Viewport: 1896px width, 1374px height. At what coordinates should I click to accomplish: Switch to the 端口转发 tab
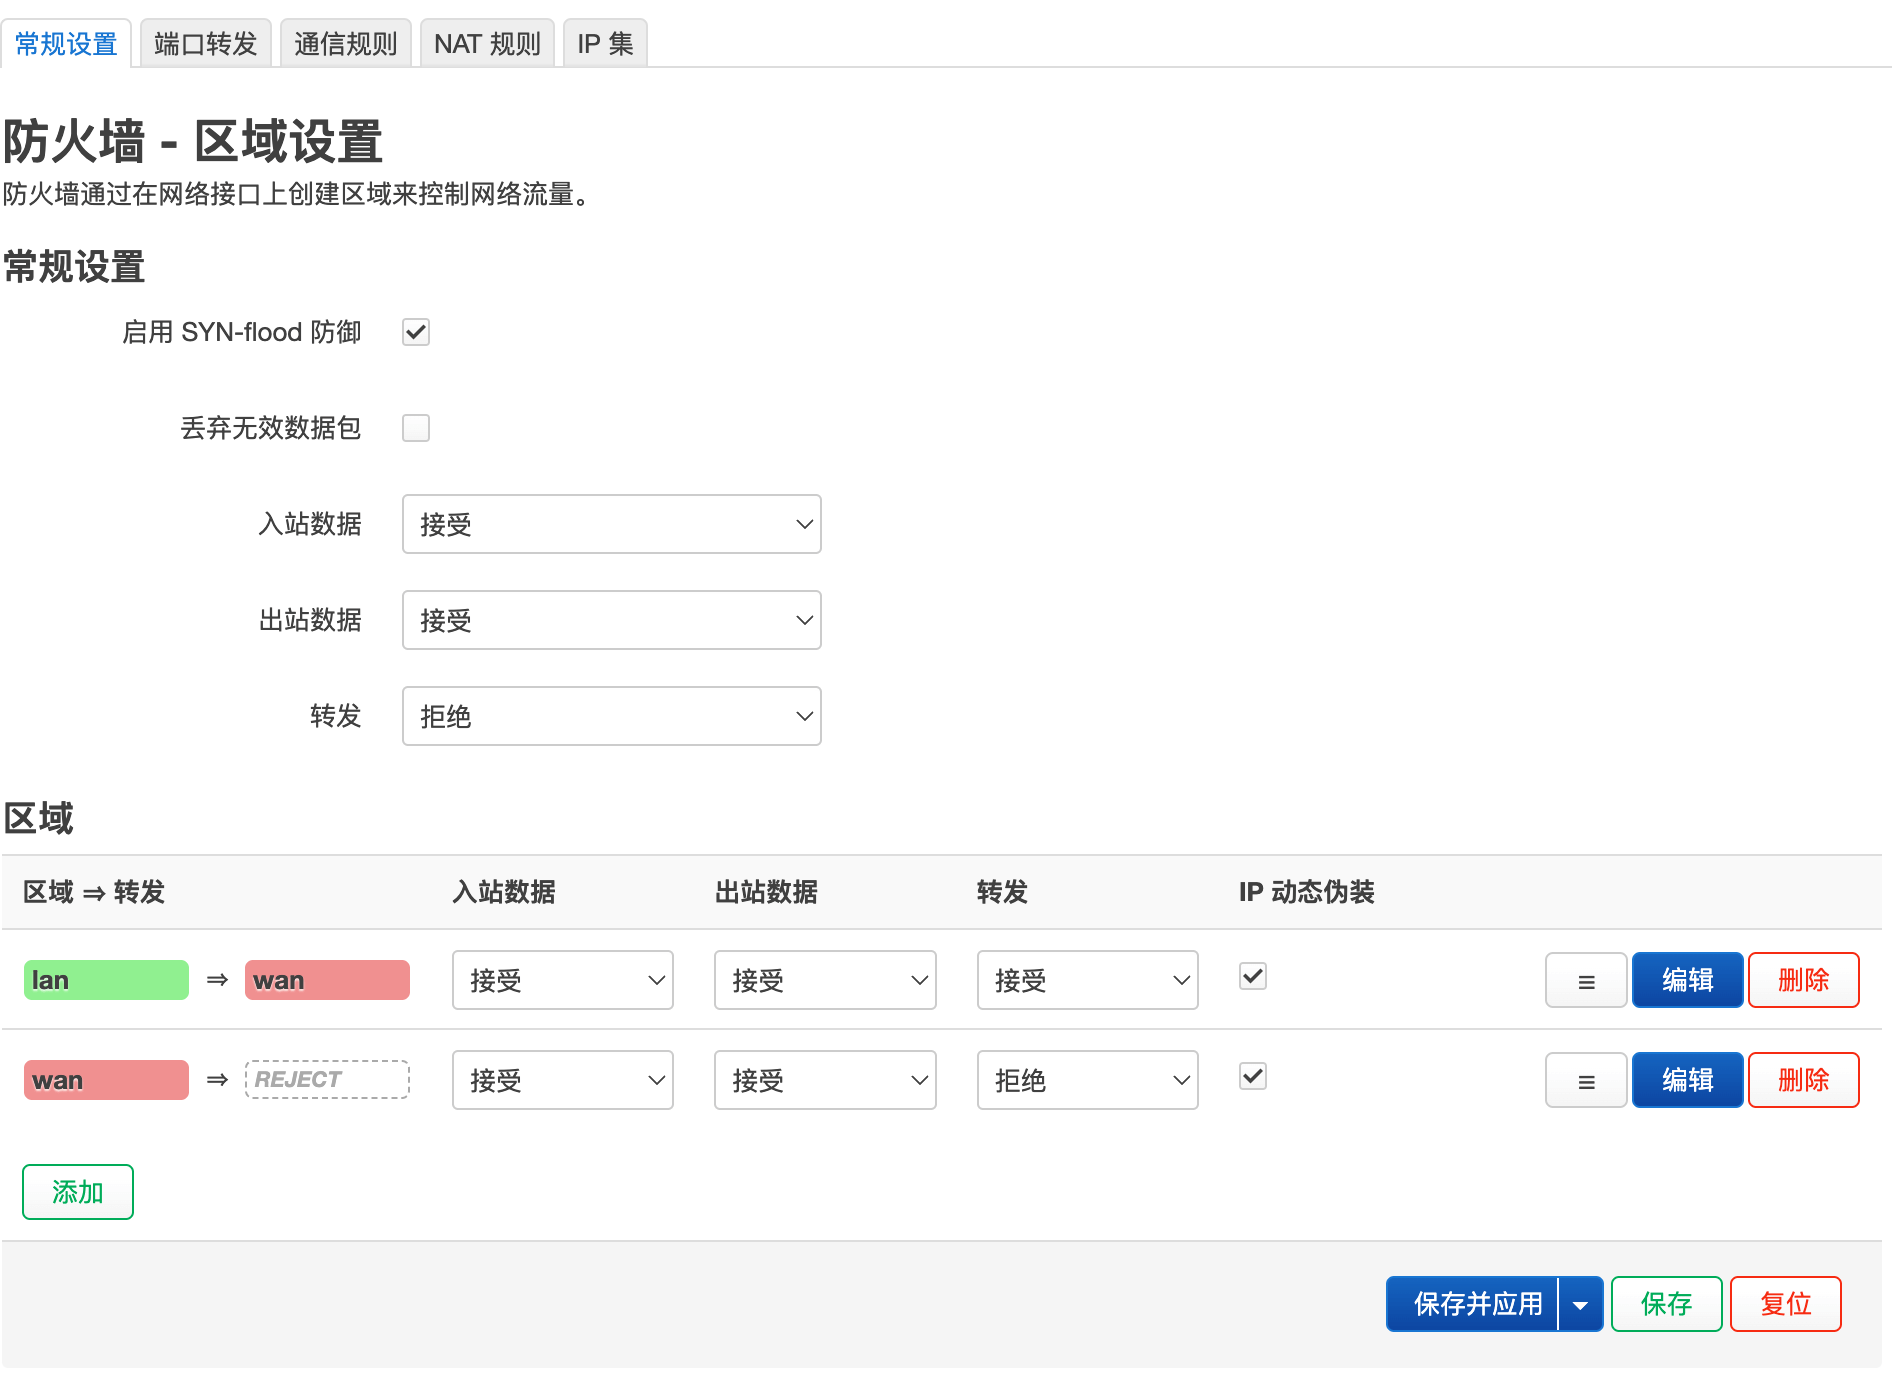[206, 44]
